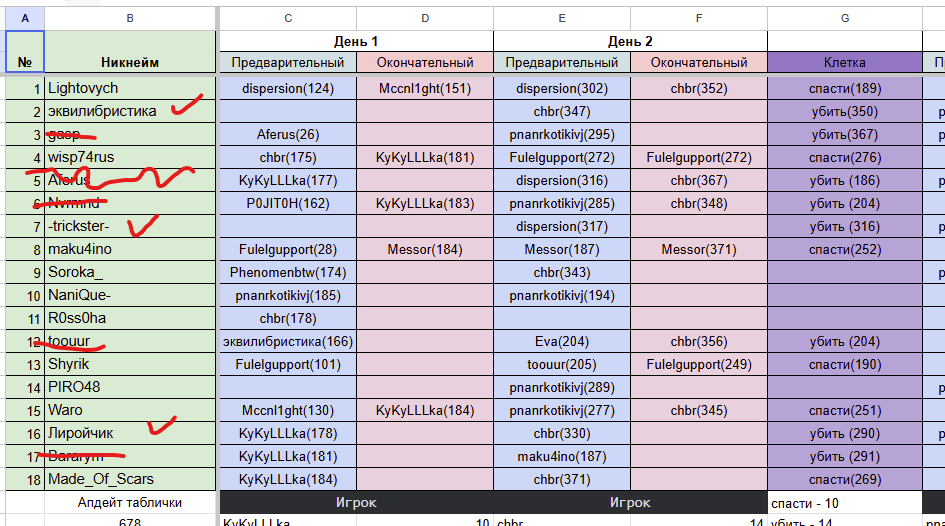Screen dimensions: 945x526
Task: Click the column G header
Action: [x=845, y=18]
